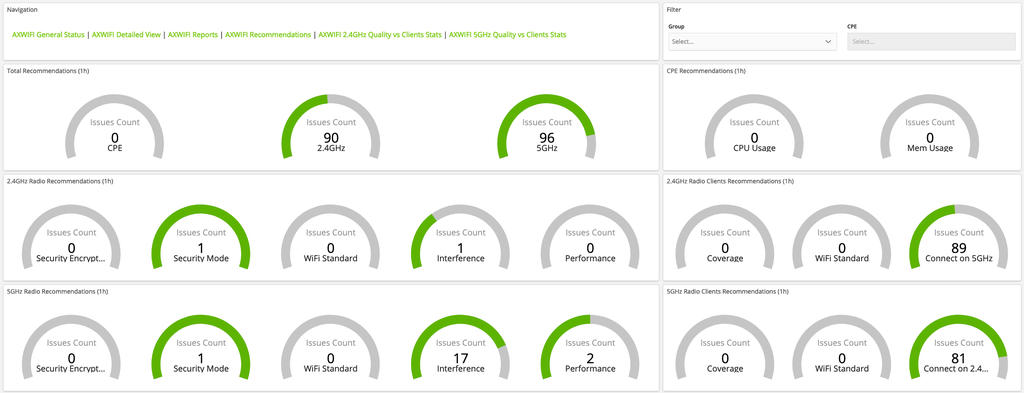Click the CPE filter select field
1024x393 pixels.
click(x=931, y=42)
